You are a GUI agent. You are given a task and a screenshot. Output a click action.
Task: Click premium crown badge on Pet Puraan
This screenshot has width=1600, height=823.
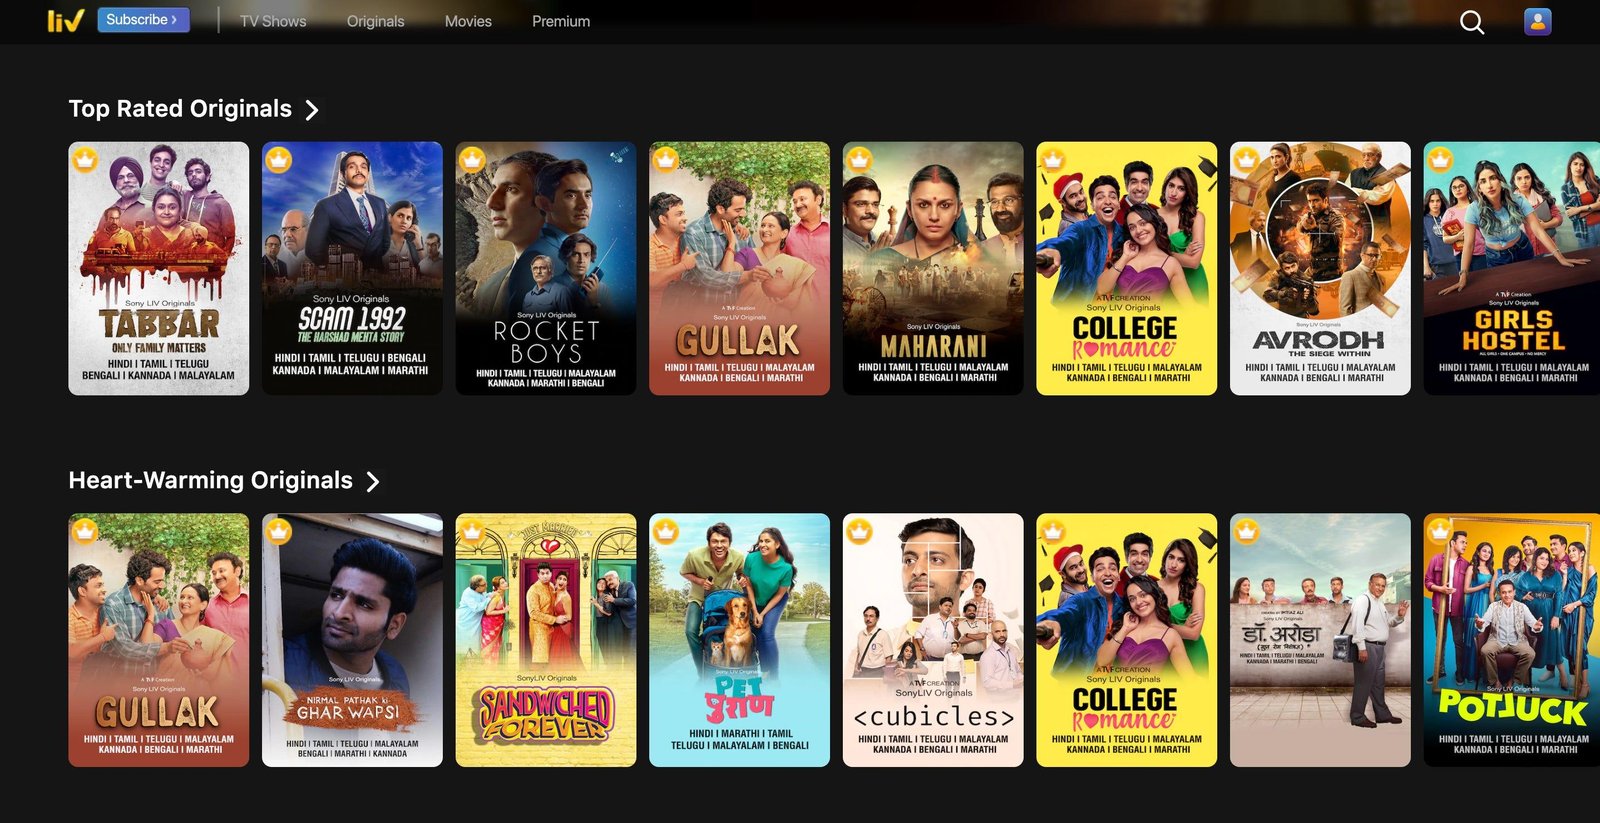coord(666,531)
